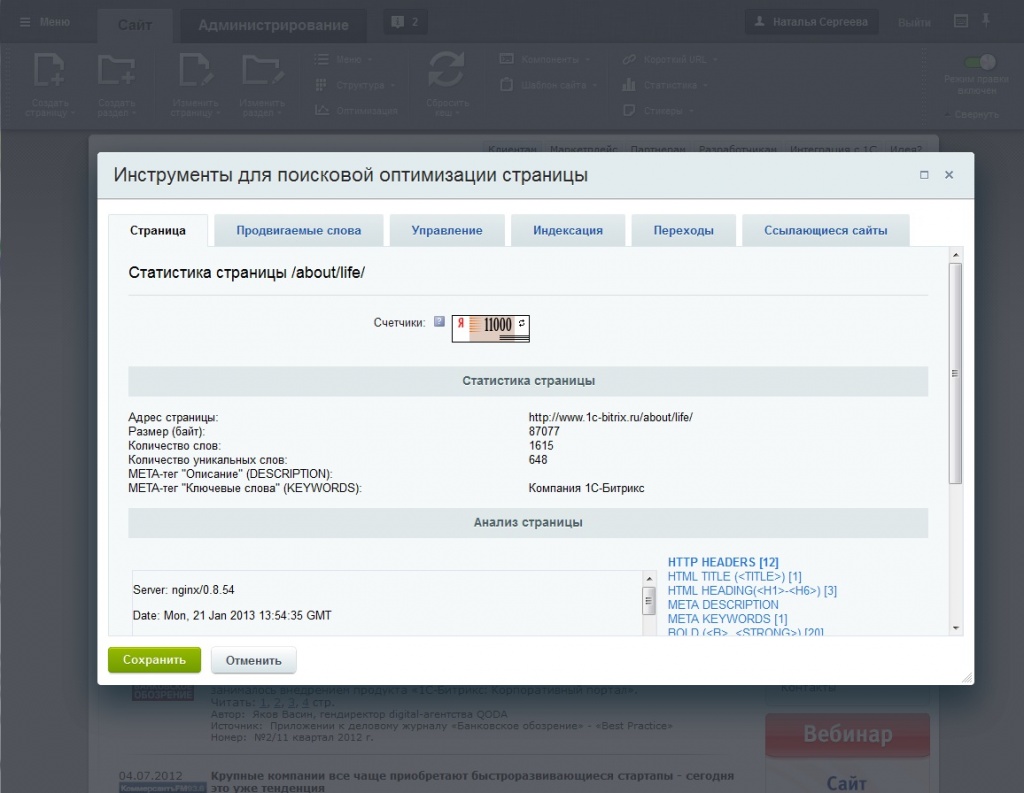
Task: Click the Изменить раздел folder icon
Action: (263, 70)
